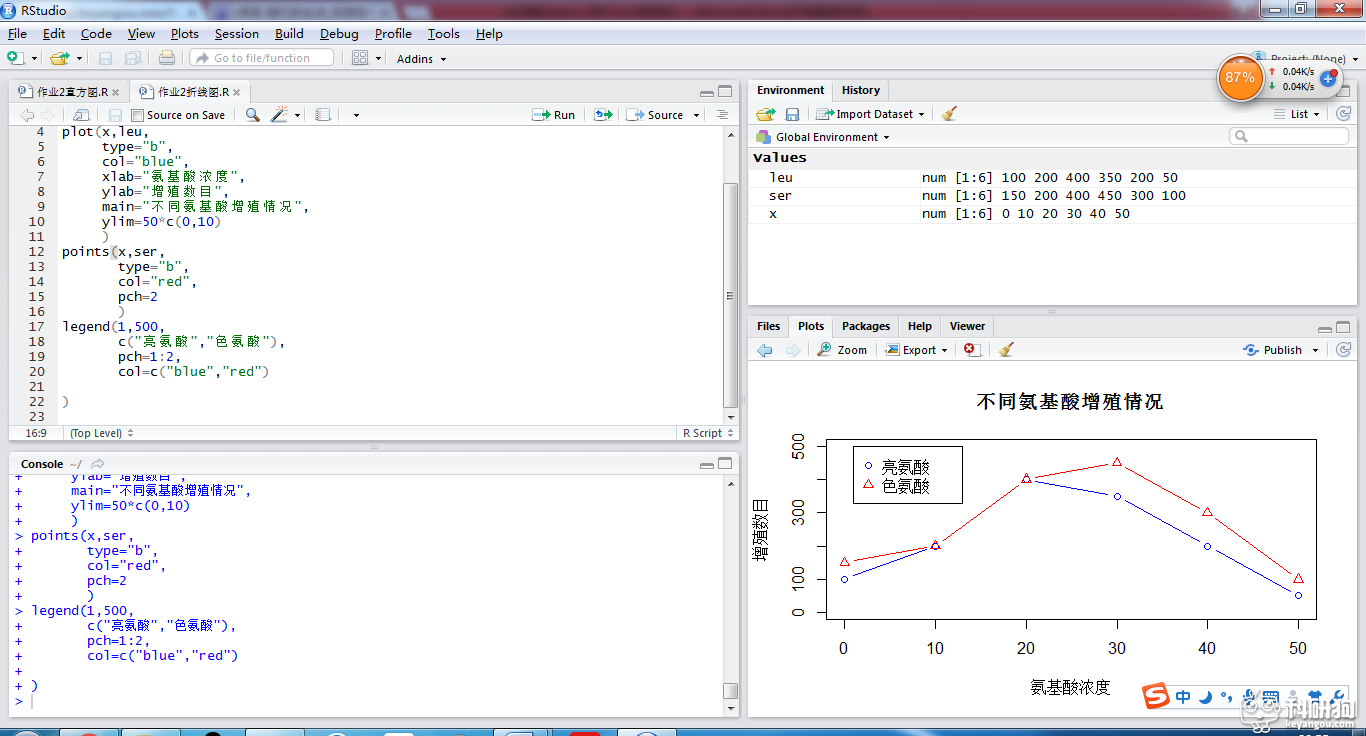
Task: Select the Environment tab
Action: click(791, 90)
